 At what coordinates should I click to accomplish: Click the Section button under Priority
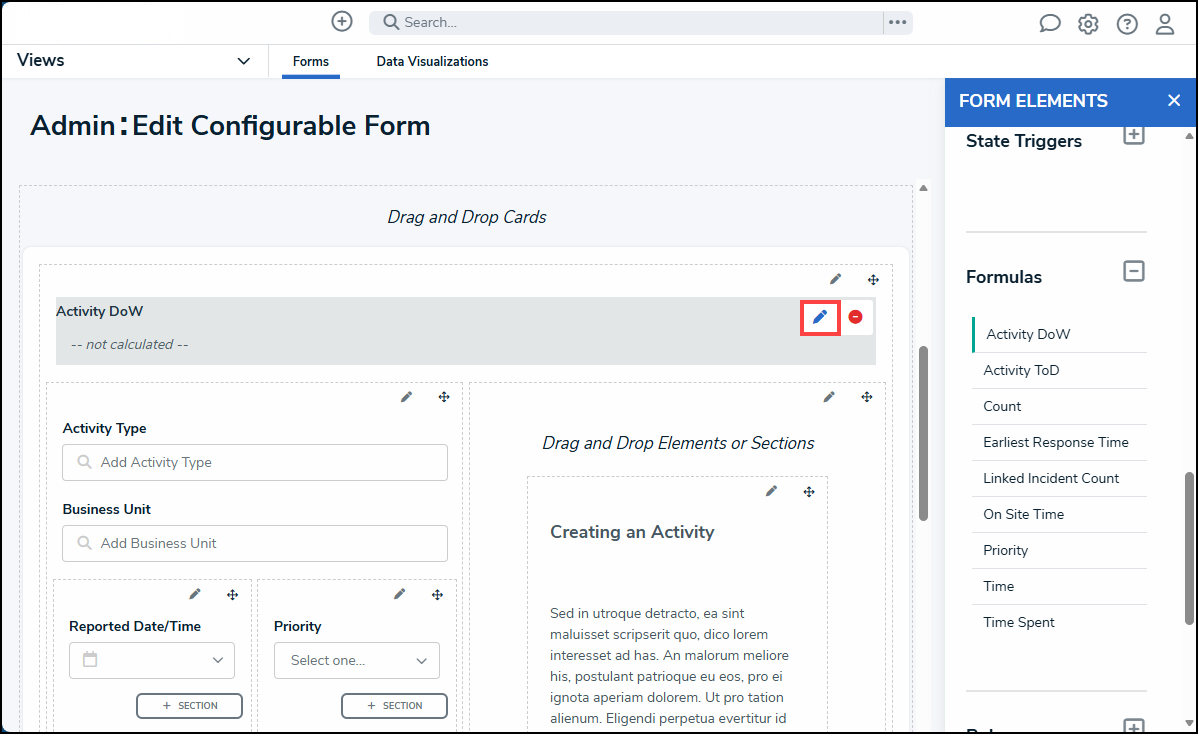[x=393, y=706]
